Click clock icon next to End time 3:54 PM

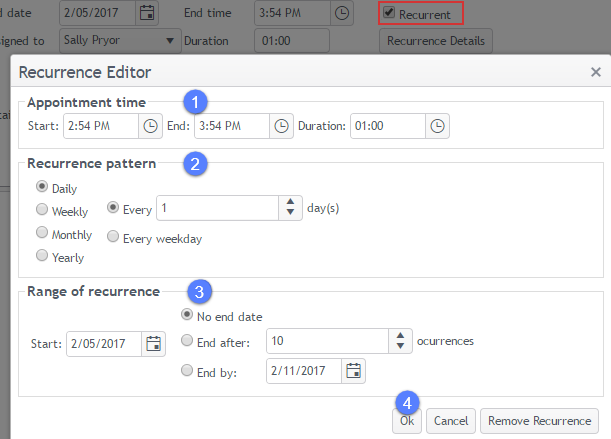coord(342,13)
